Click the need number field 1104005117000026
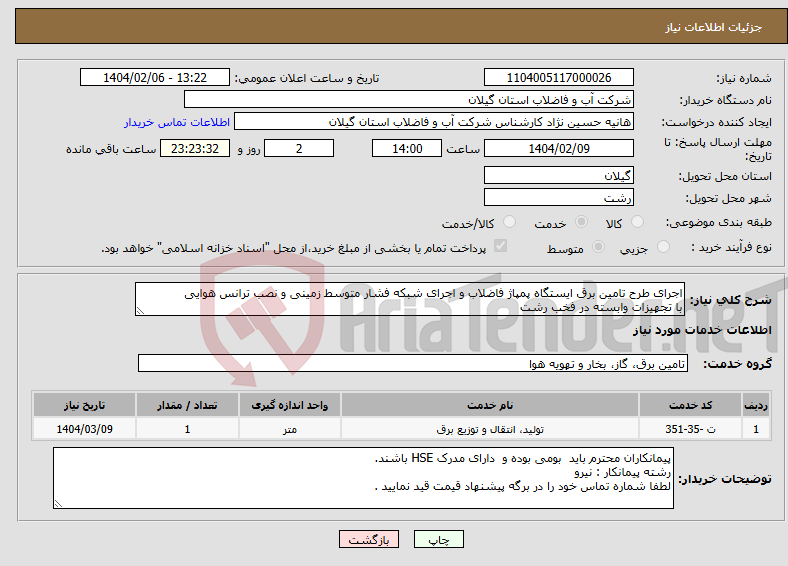 coord(559,77)
